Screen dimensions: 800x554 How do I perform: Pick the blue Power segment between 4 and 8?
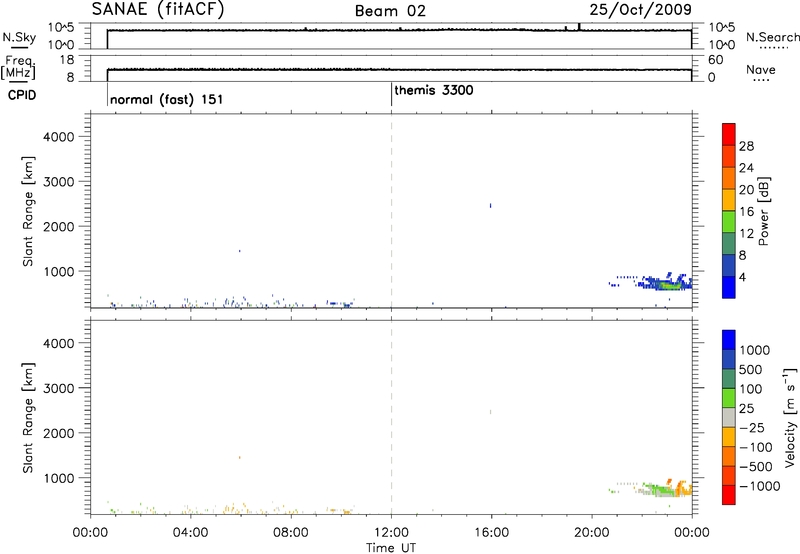(729, 265)
